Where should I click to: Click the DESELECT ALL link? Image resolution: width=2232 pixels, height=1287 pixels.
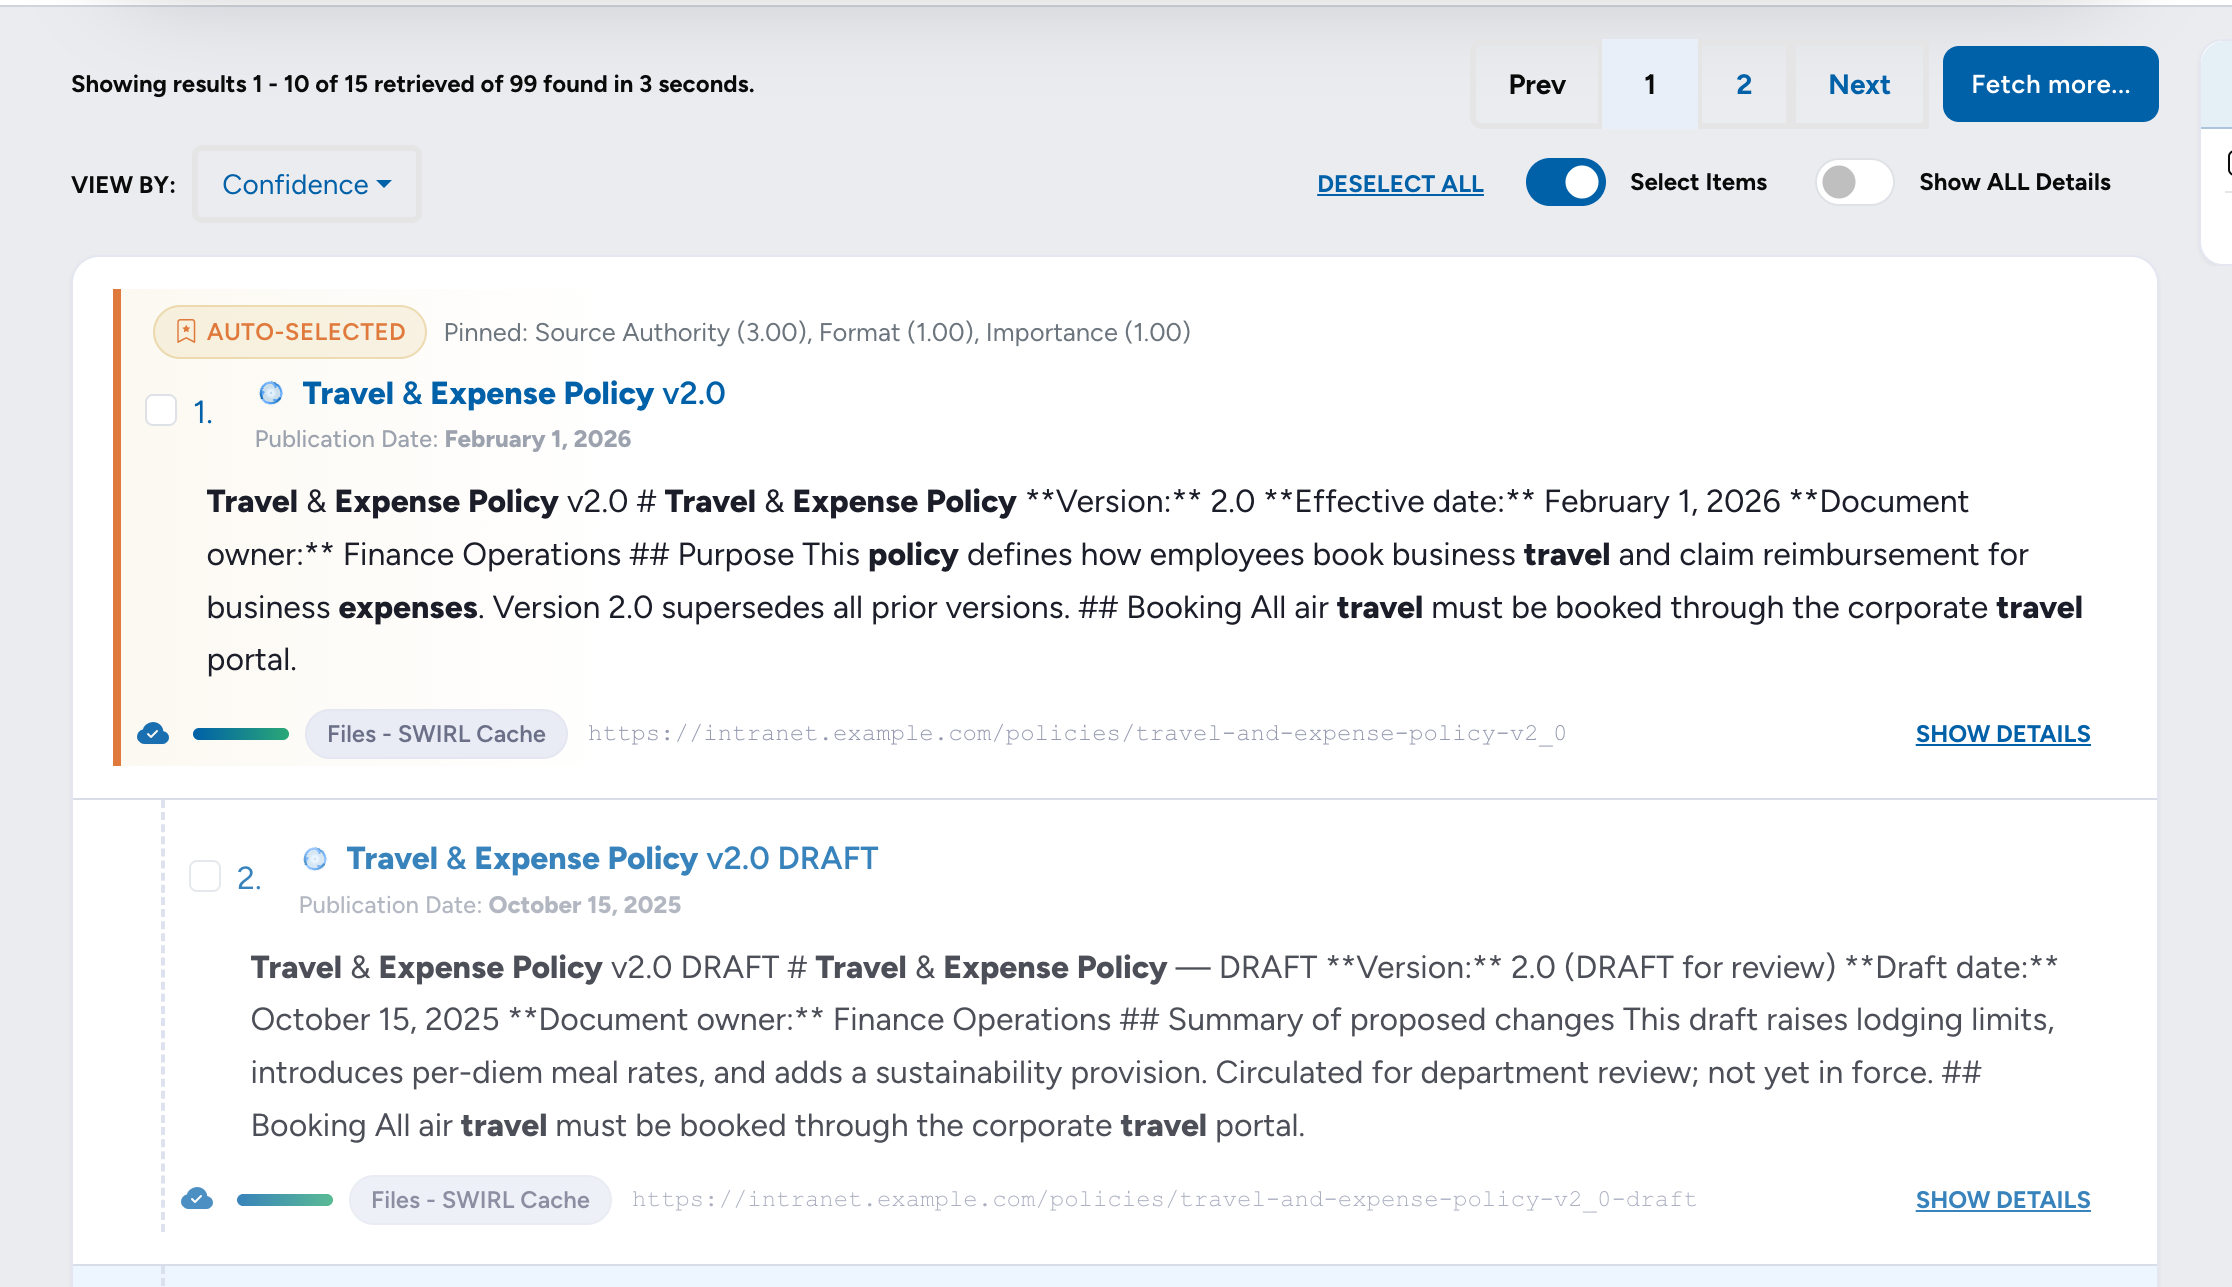pyautogui.click(x=1400, y=184)
